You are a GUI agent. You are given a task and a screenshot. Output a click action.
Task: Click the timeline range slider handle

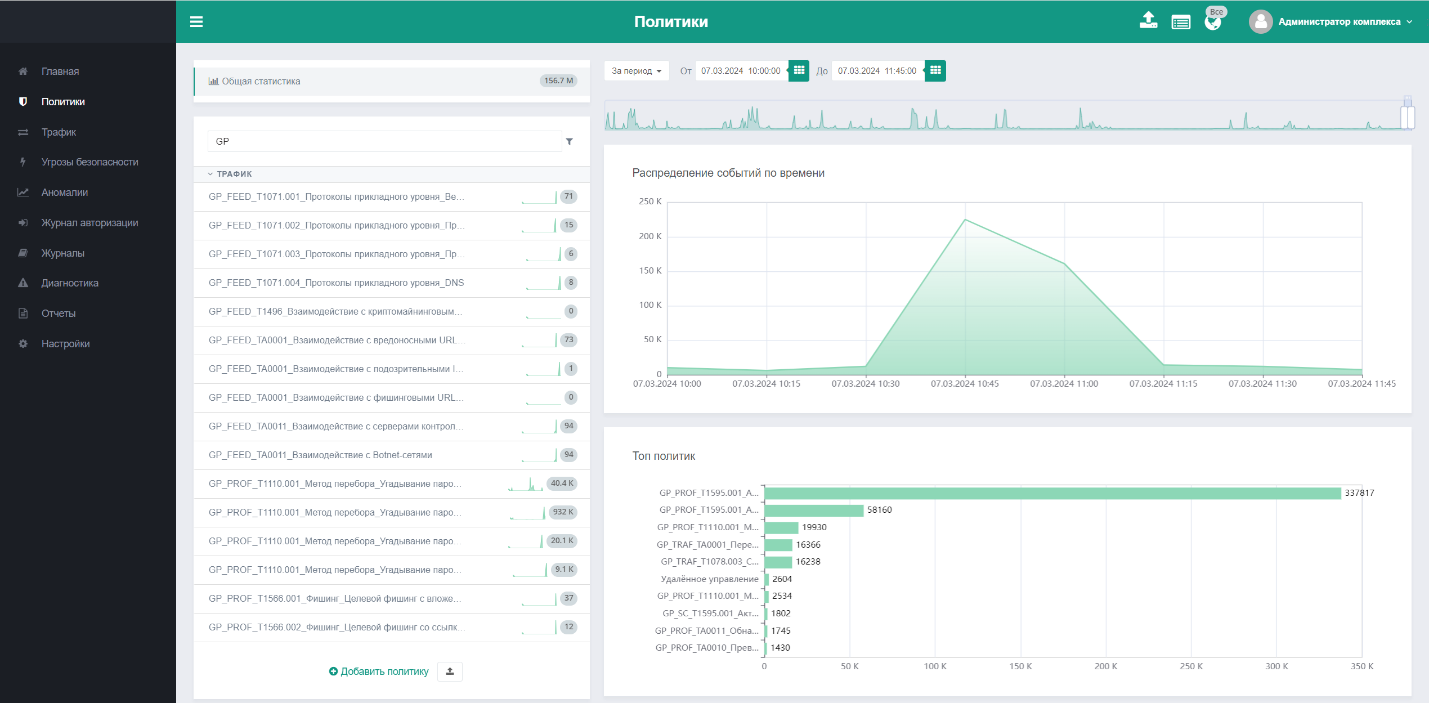[x=1406, y=115]
